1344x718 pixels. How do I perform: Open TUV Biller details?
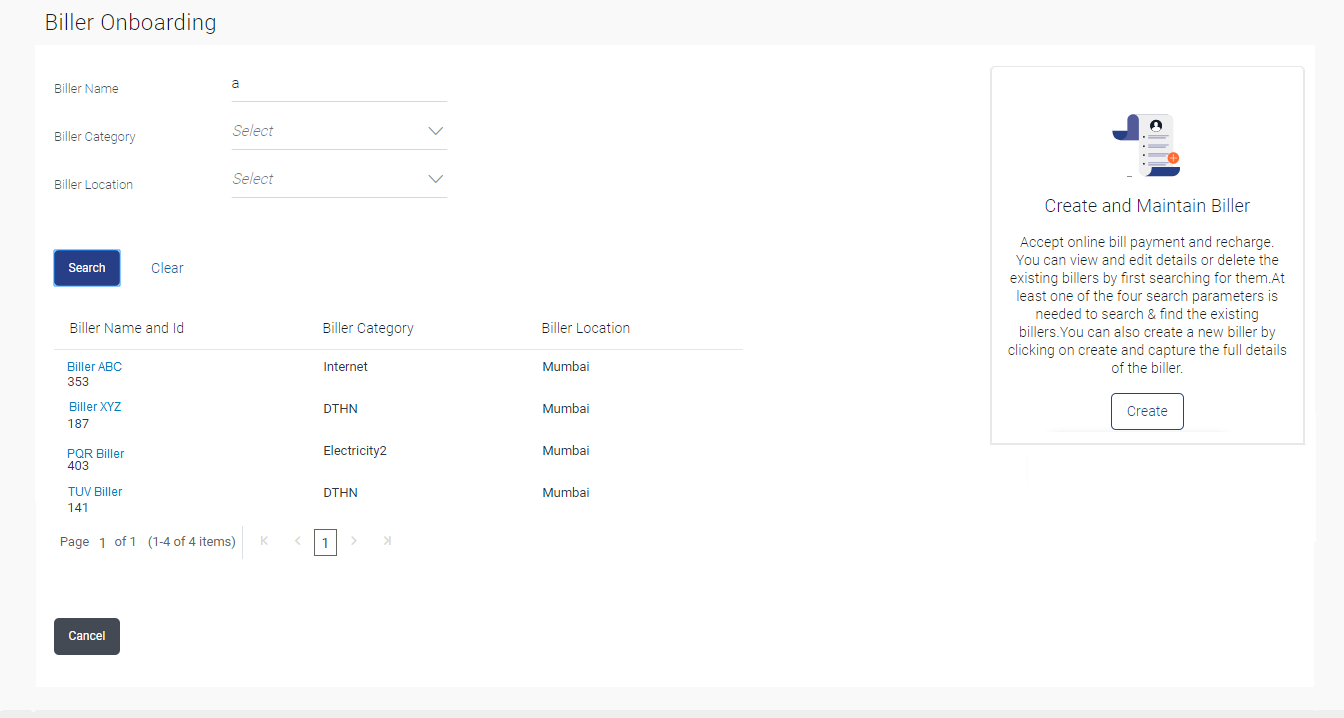(x=95, y=491)
